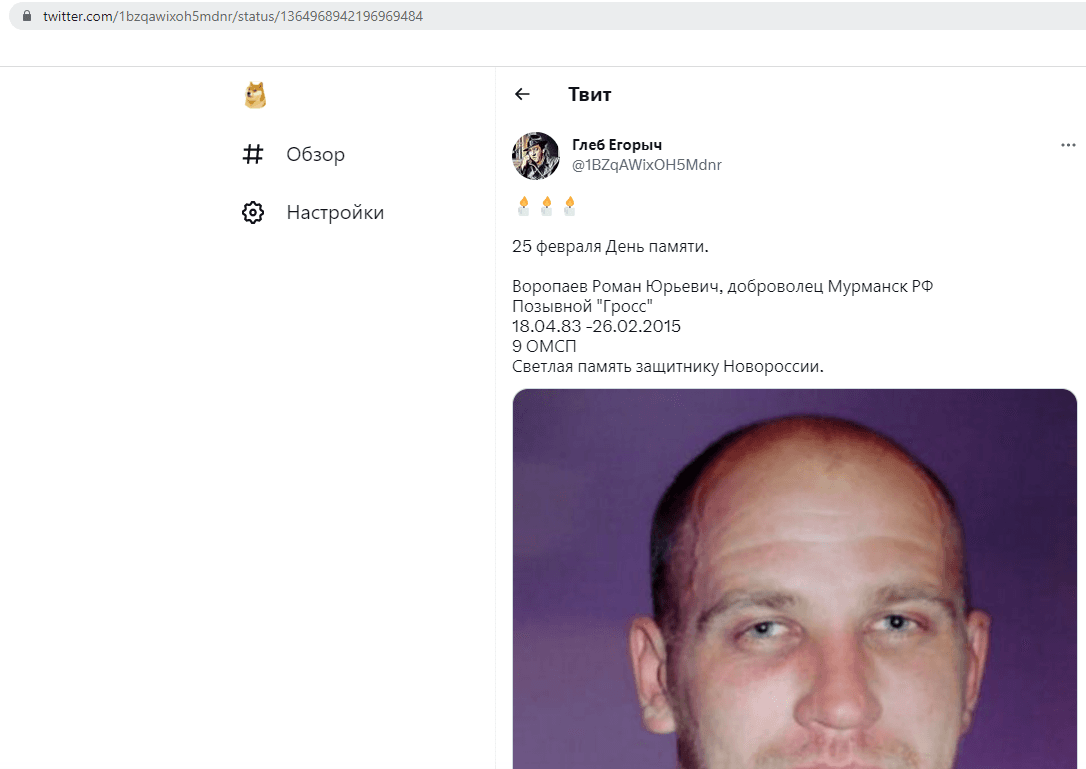Click the Твит page heading
This screenshot has height=769, width=1086.
click(x=589, y=94)
